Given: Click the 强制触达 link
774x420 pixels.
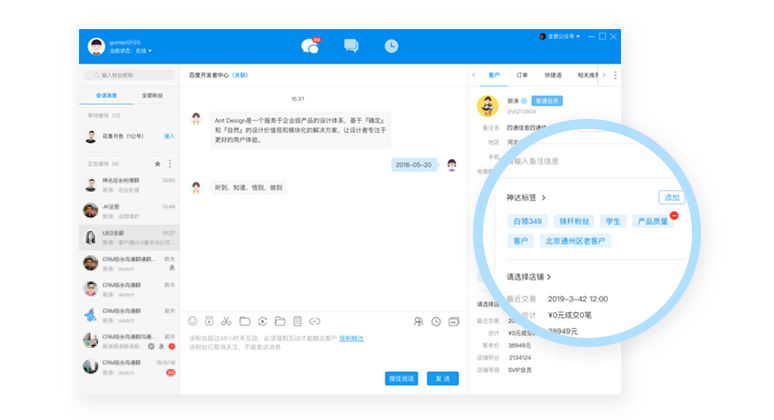Looking at the screenshot, I should point(351,339).
